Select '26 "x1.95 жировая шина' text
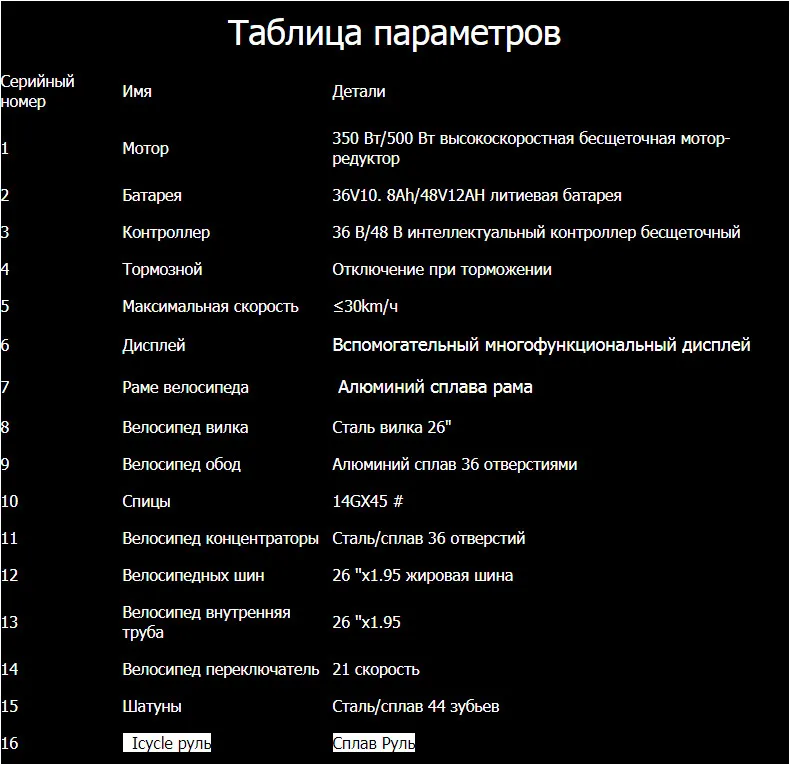The width and height of the screenshot is (790, 764). pos(423,576)
